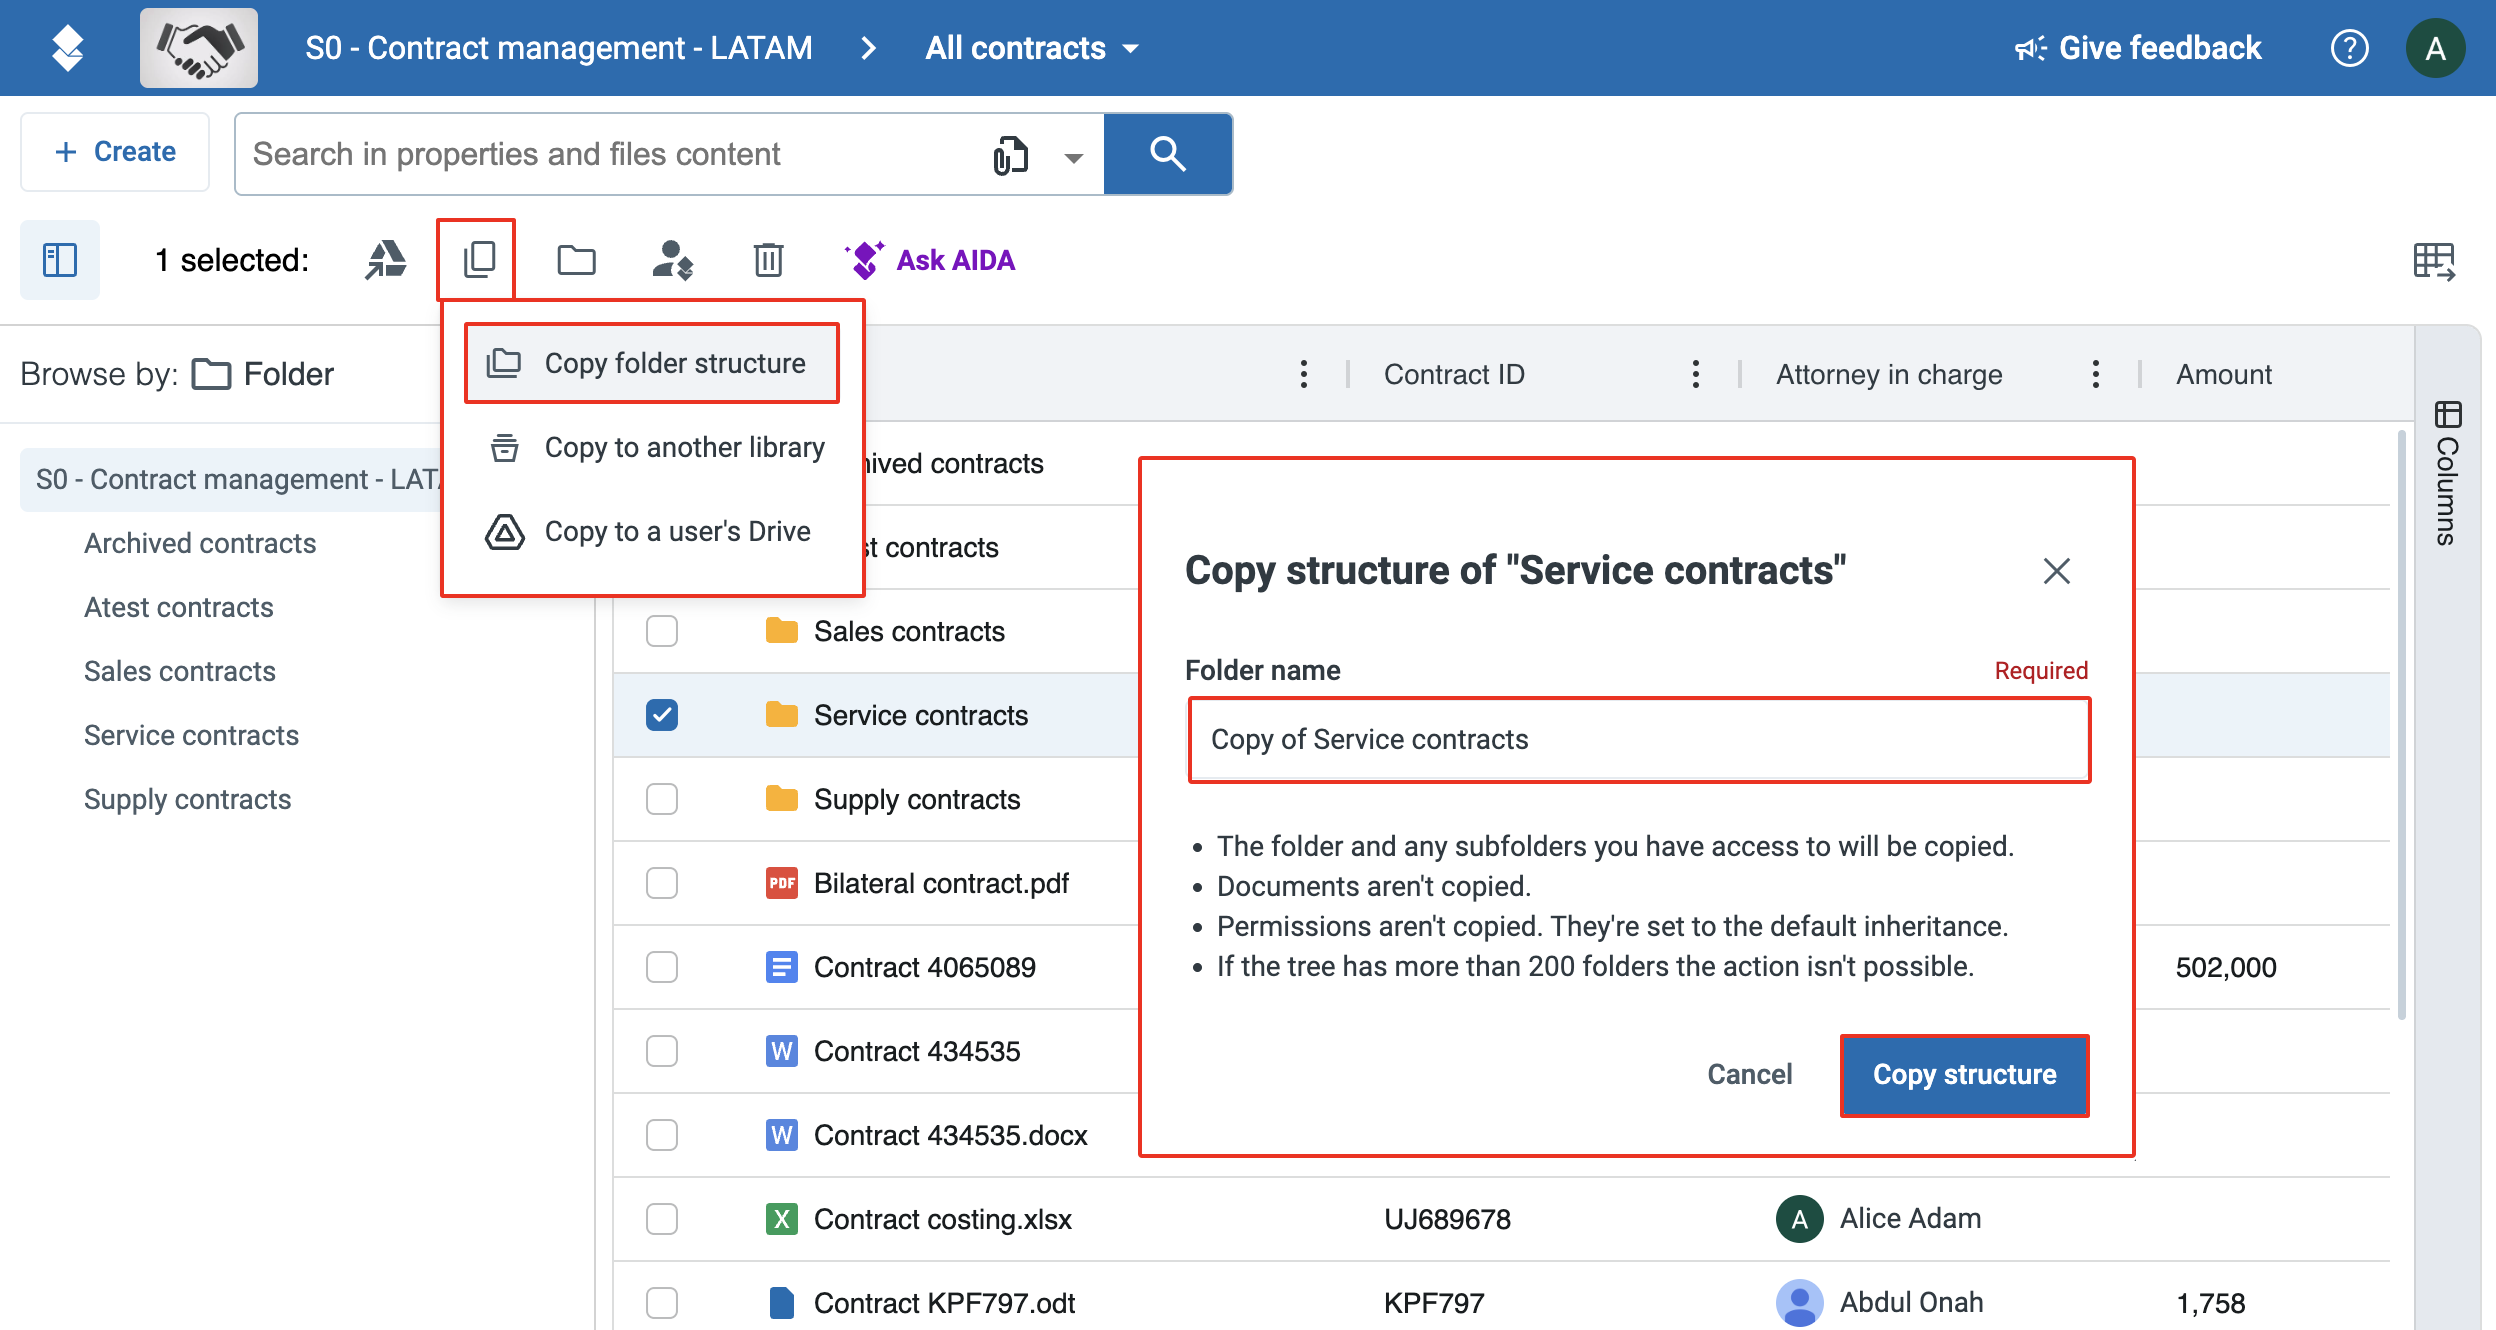Click the Supply contracts folder icon
Viewport: 2496px width, 1330px height.
781,799
